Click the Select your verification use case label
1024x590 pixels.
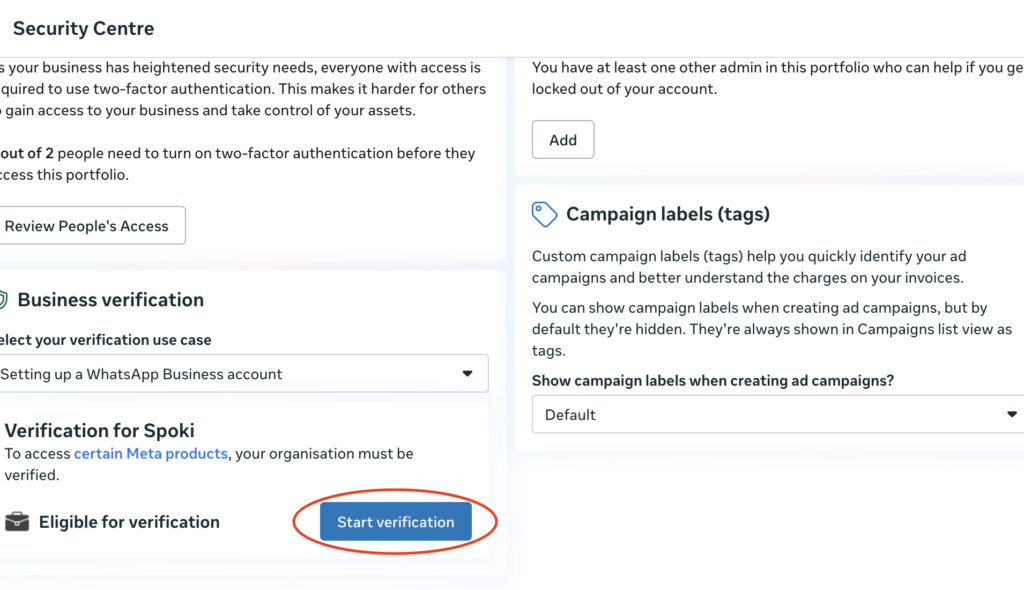[x=106, y=340]
